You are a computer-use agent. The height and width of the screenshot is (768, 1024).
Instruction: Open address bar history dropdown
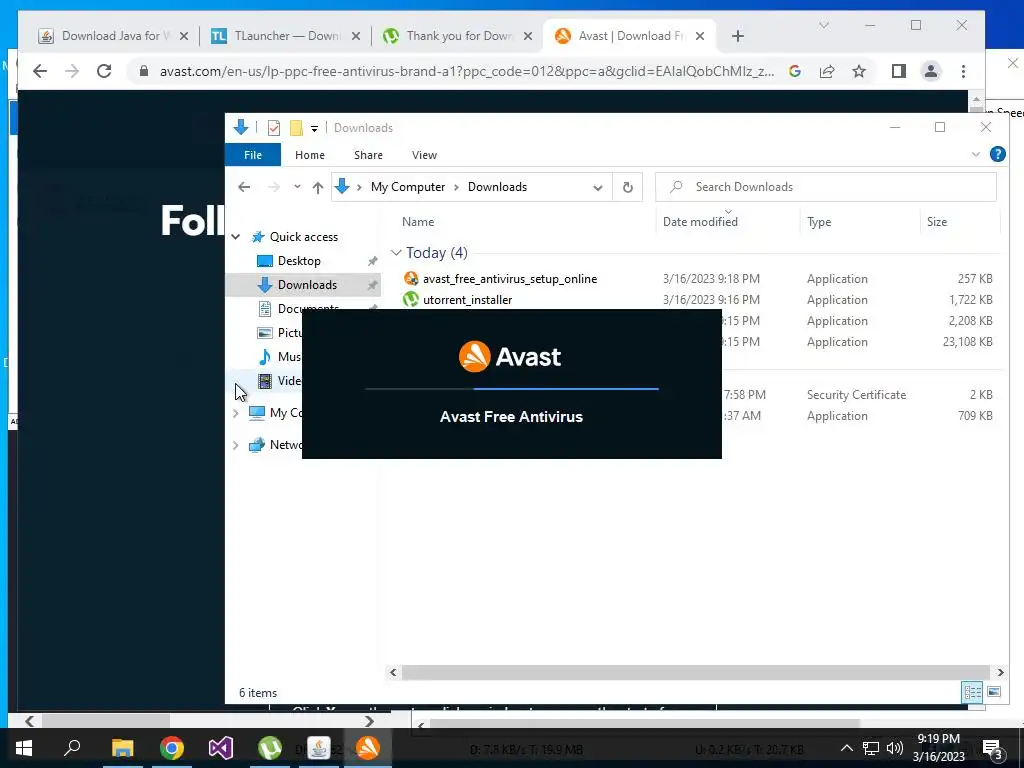click(598, 187)
